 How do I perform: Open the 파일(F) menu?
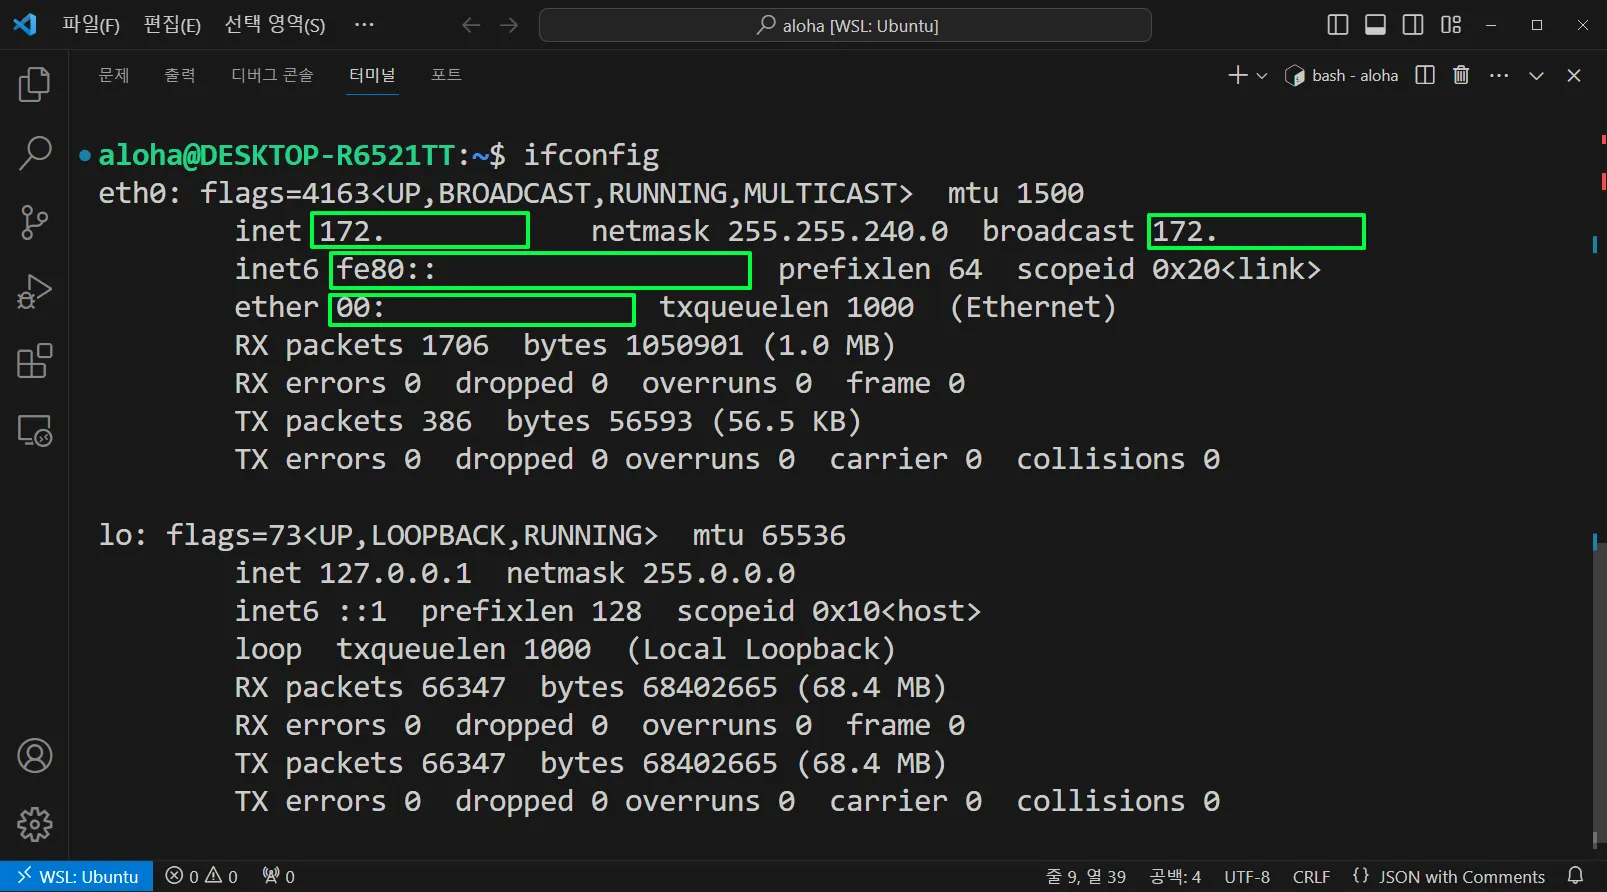90,25
